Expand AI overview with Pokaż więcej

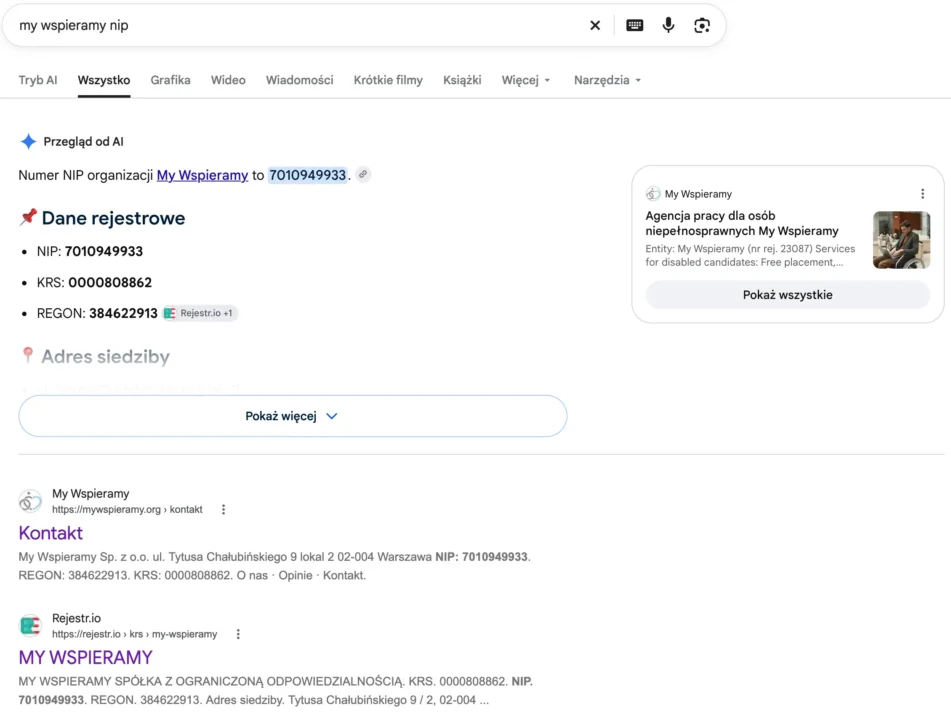[292, 416]
